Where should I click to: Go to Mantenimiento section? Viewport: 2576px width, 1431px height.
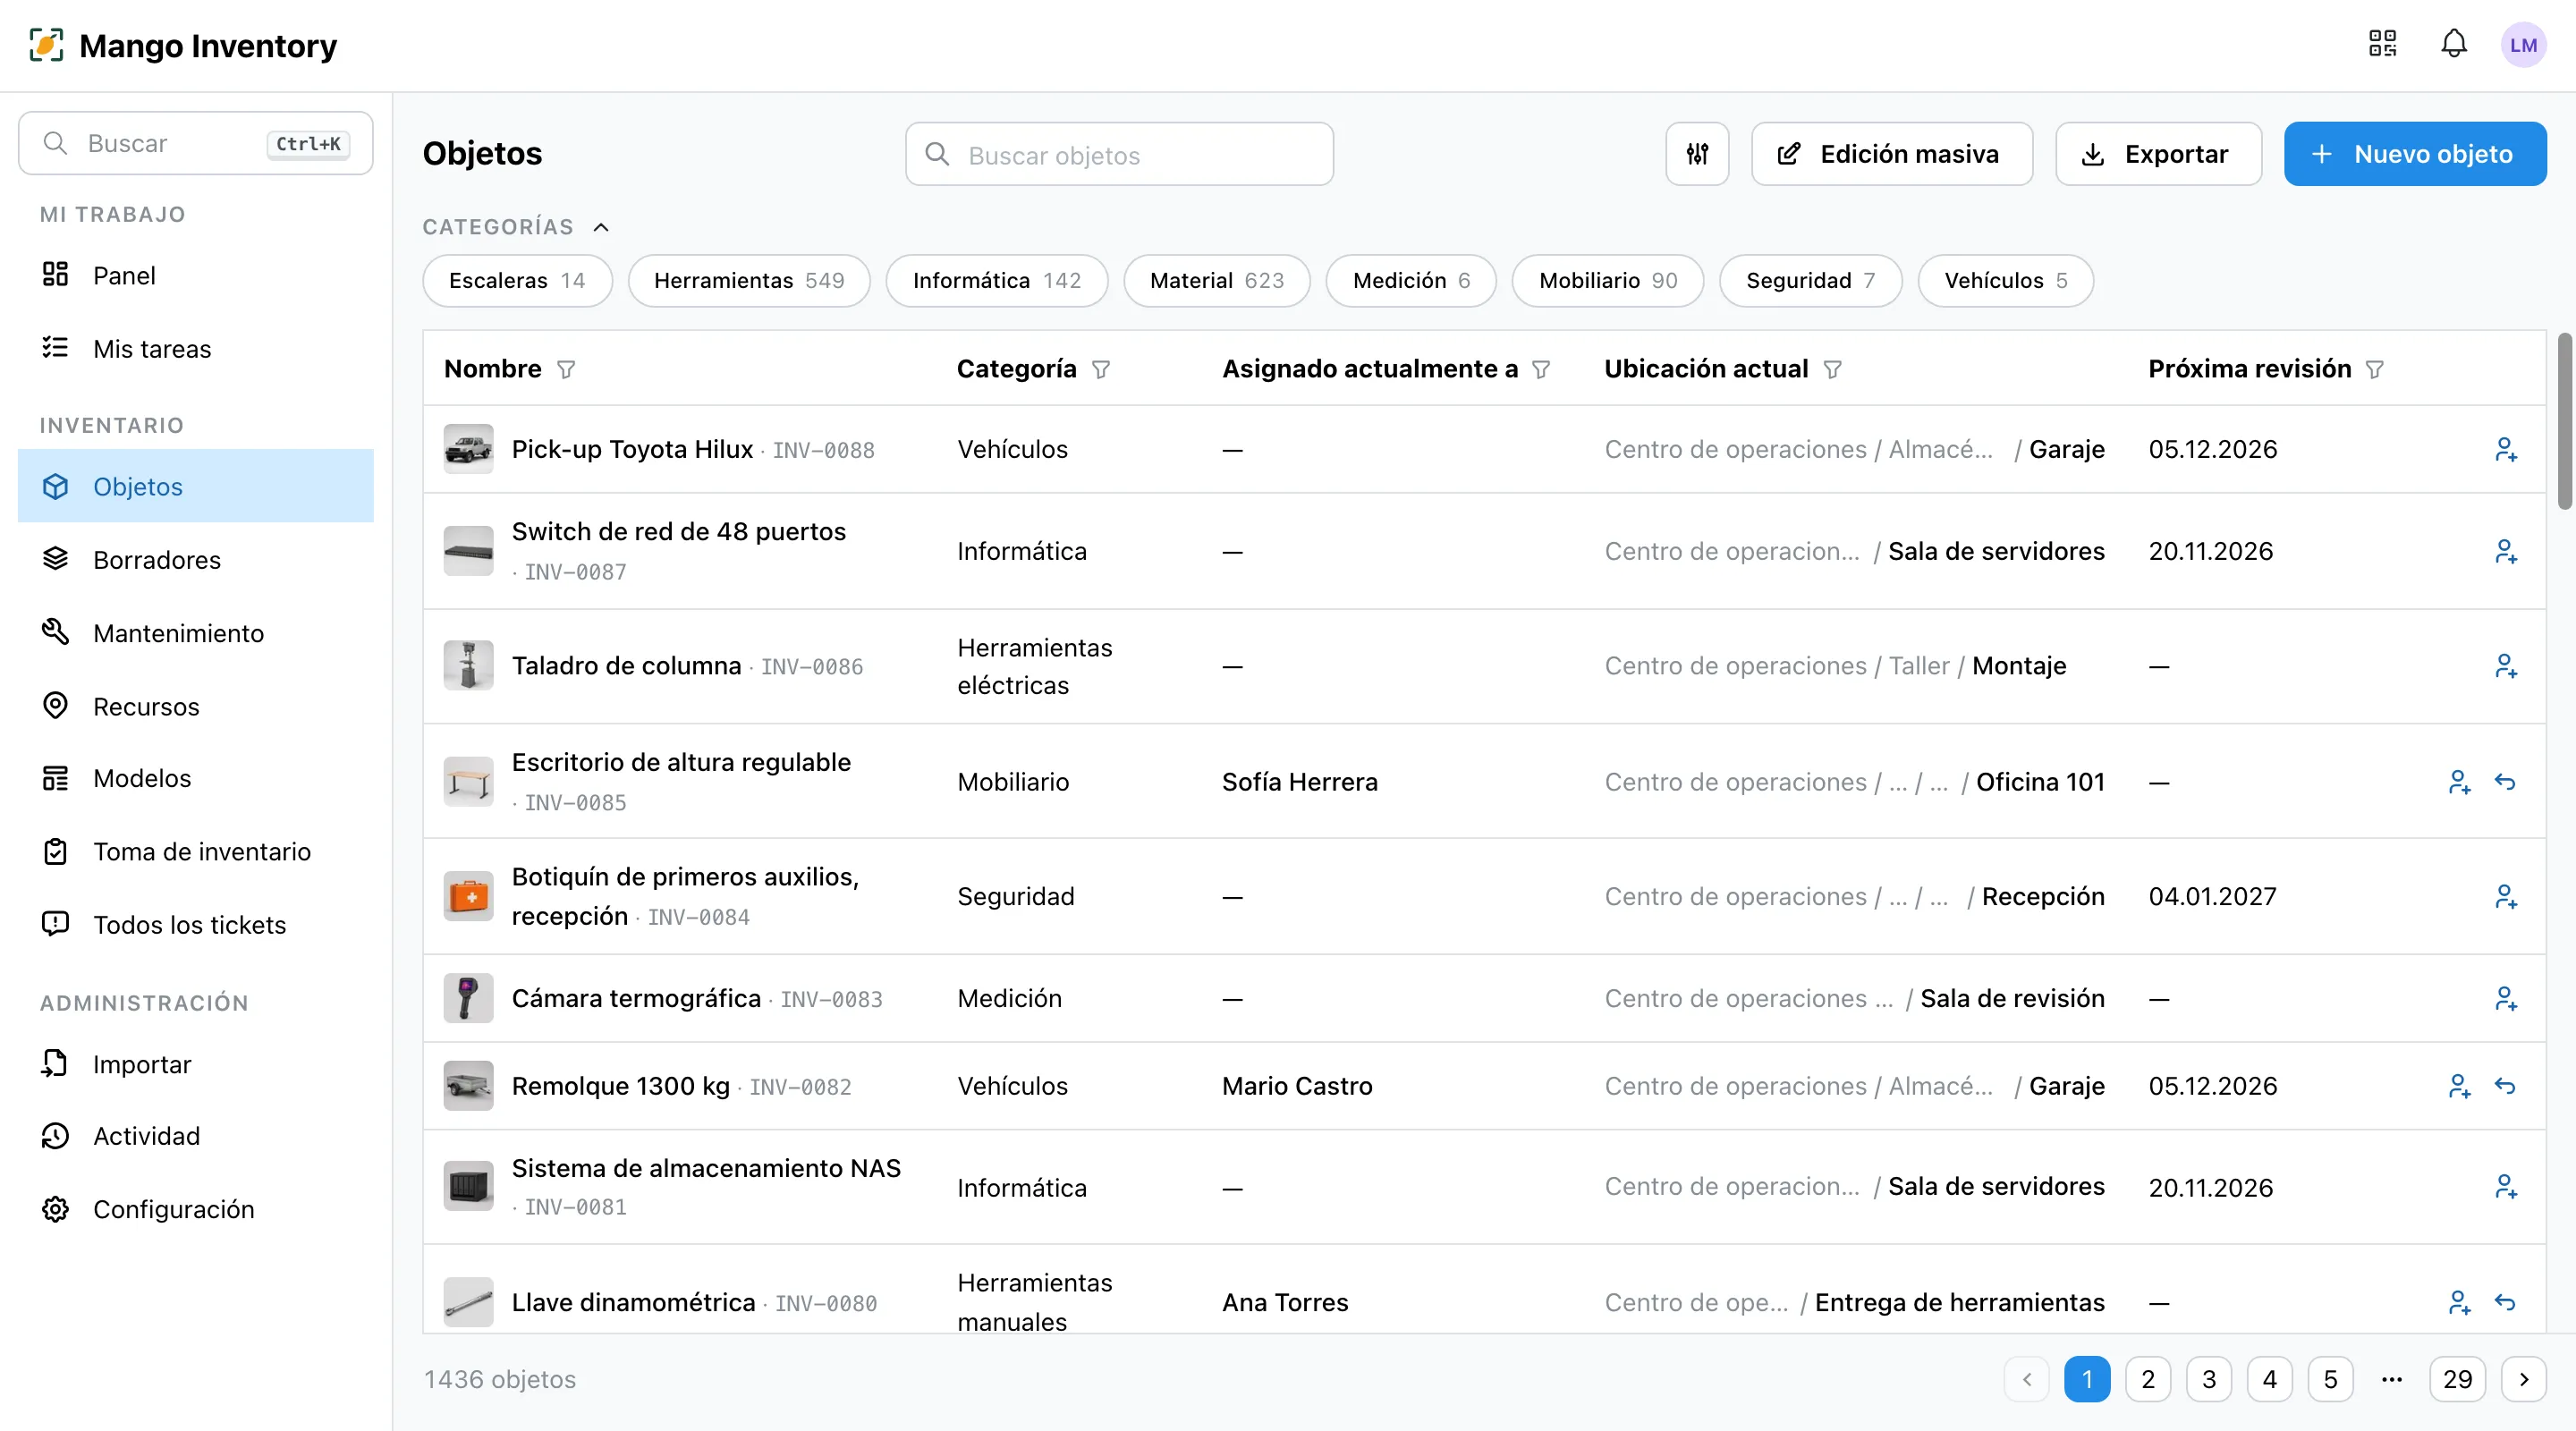(196, 633)
